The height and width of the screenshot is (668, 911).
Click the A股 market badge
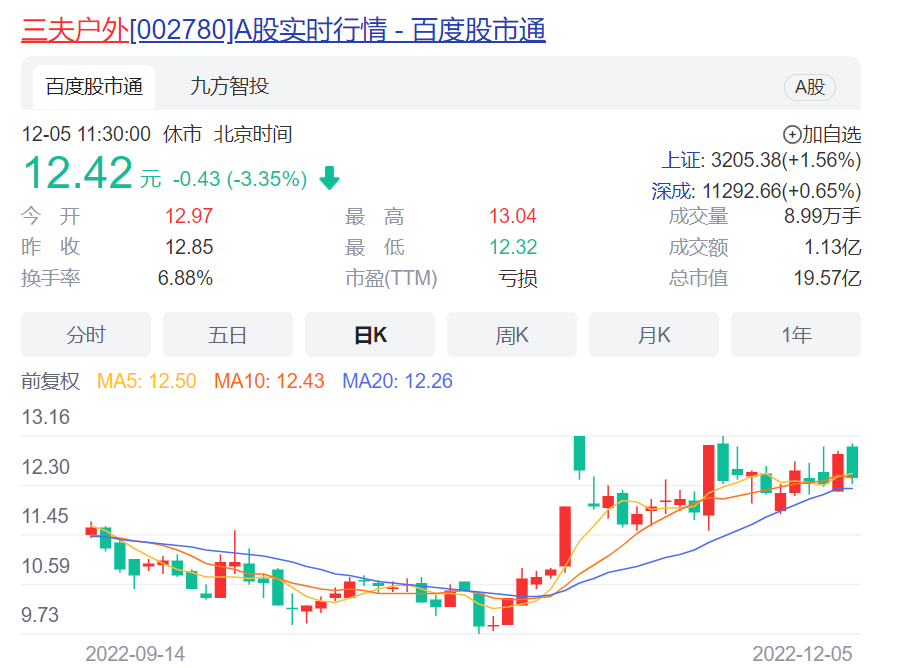(x=809, y=87)
